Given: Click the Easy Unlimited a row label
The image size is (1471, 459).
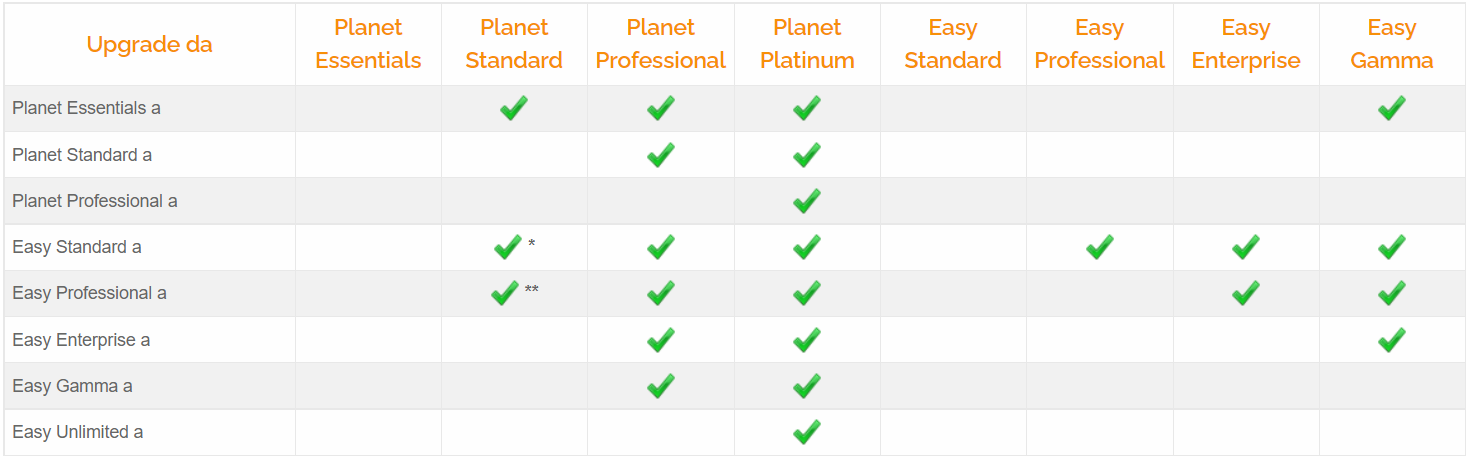Looking at the screenshot, I should pyautogui.click(x=78, y=432).
